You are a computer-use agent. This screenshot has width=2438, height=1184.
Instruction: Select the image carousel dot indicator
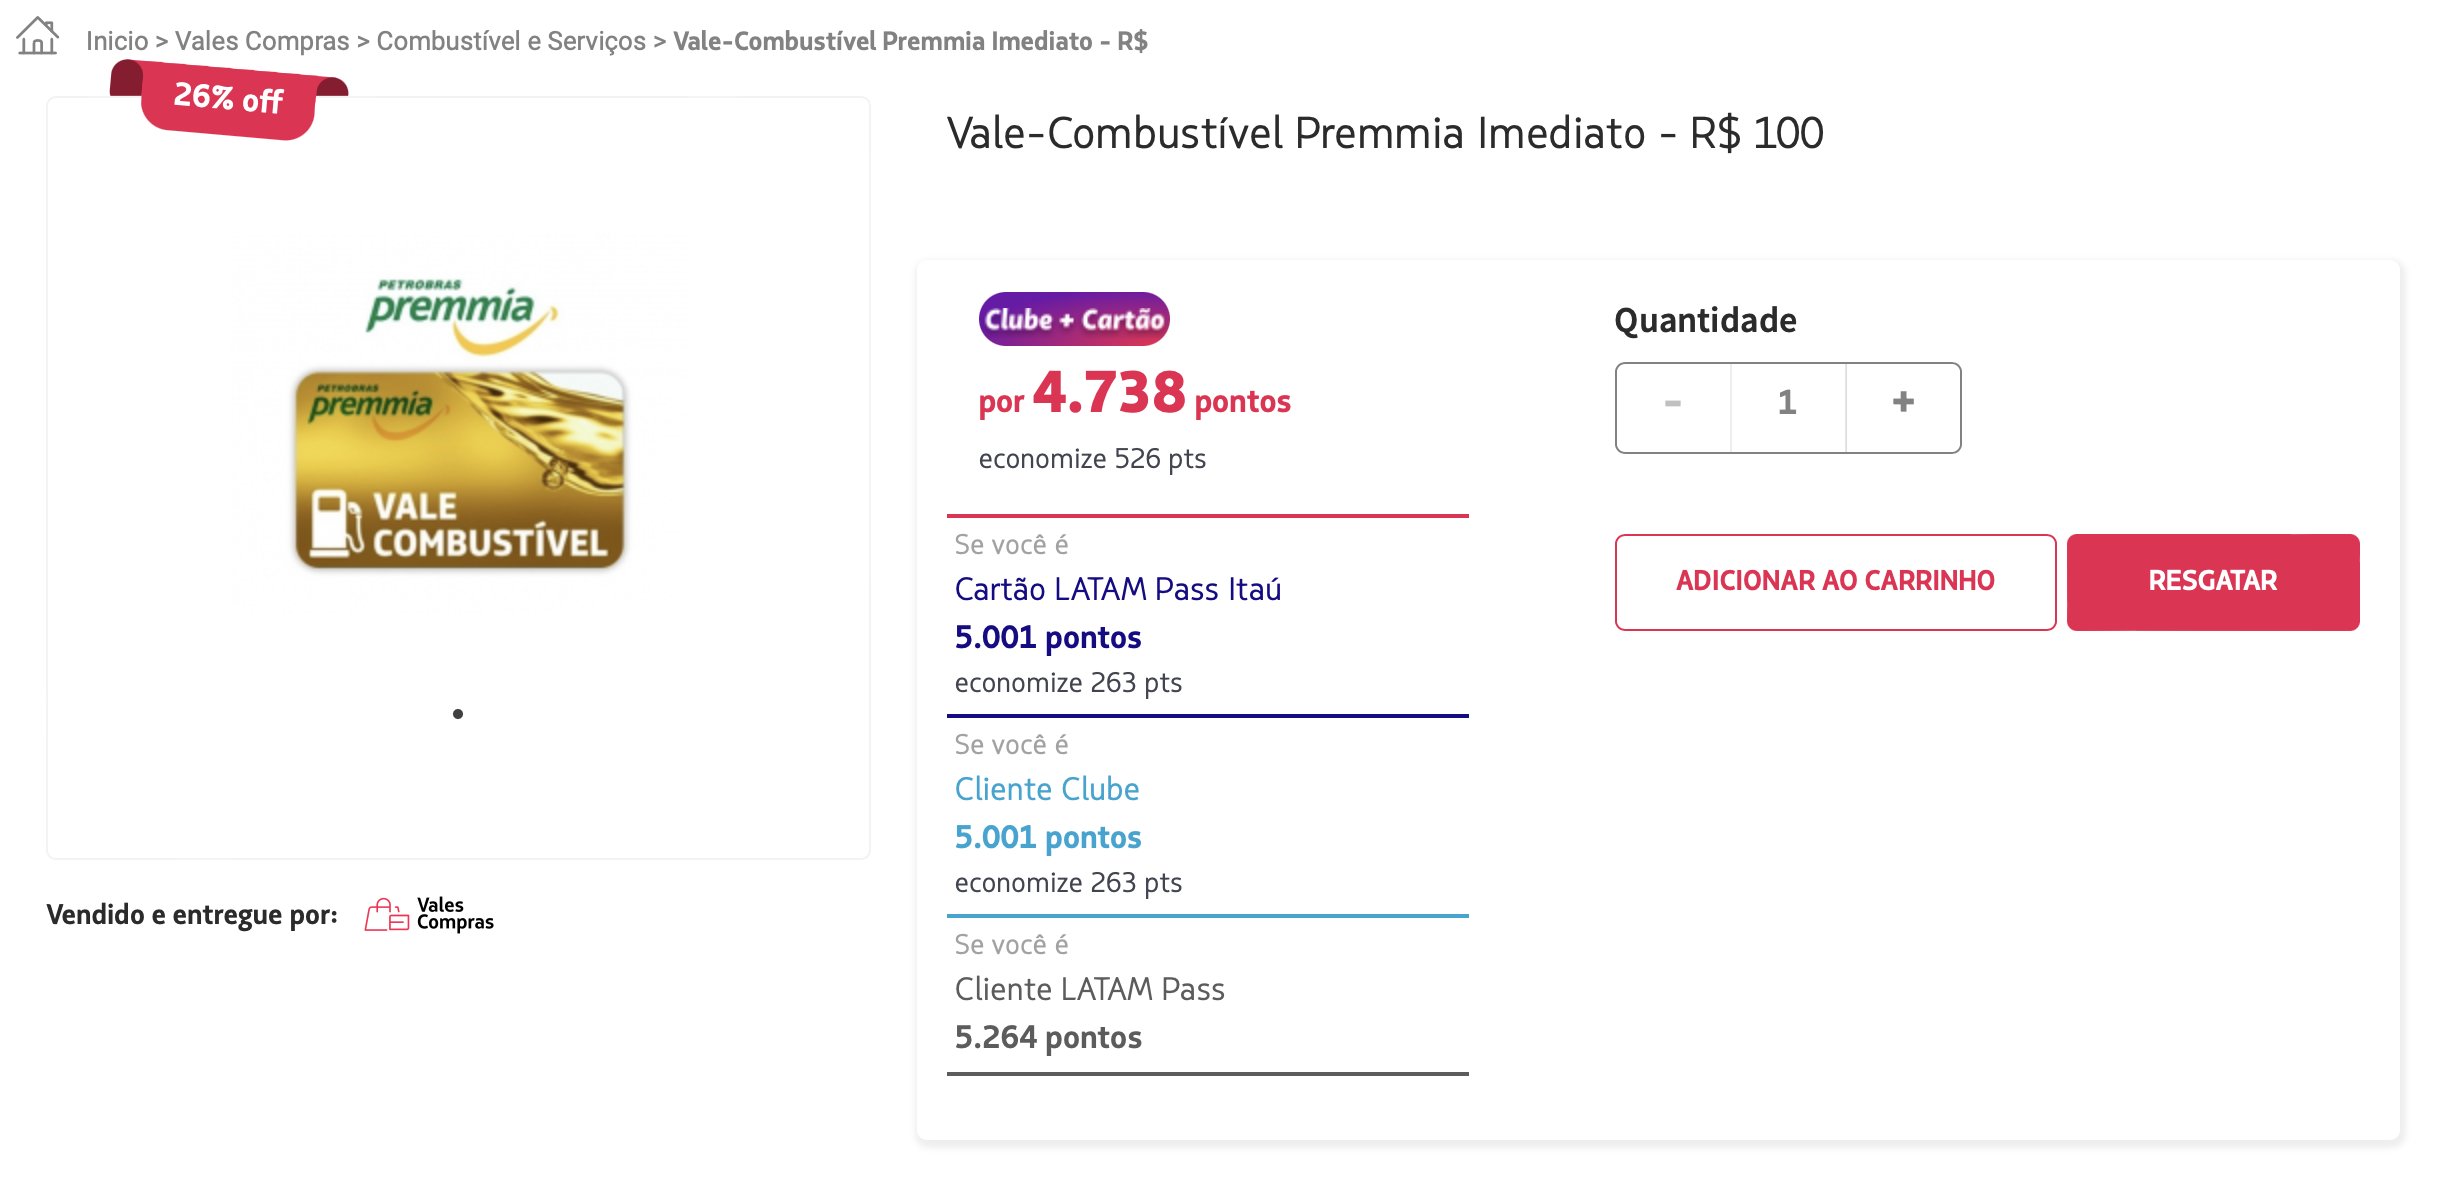[458, 713]
